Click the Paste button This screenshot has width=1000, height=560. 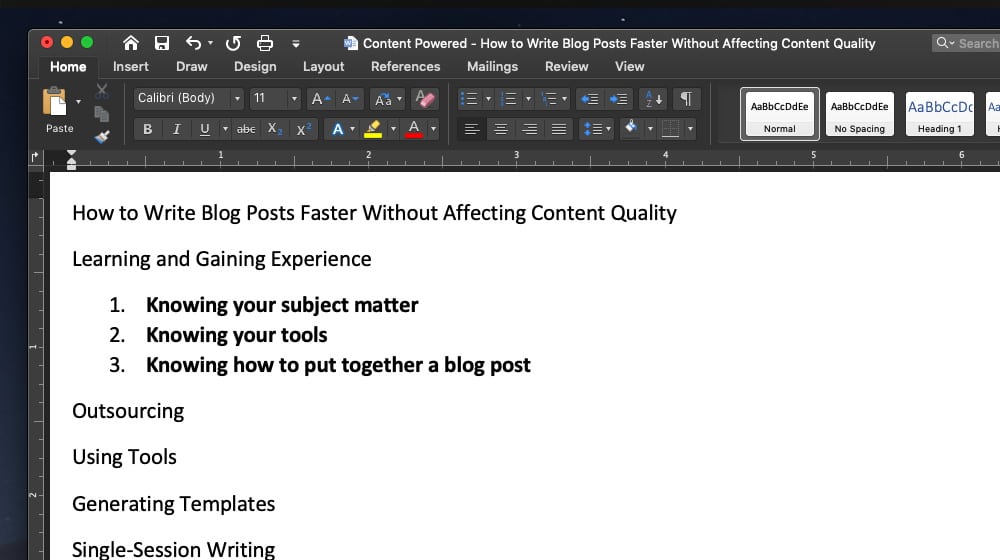tap(56, 110)
